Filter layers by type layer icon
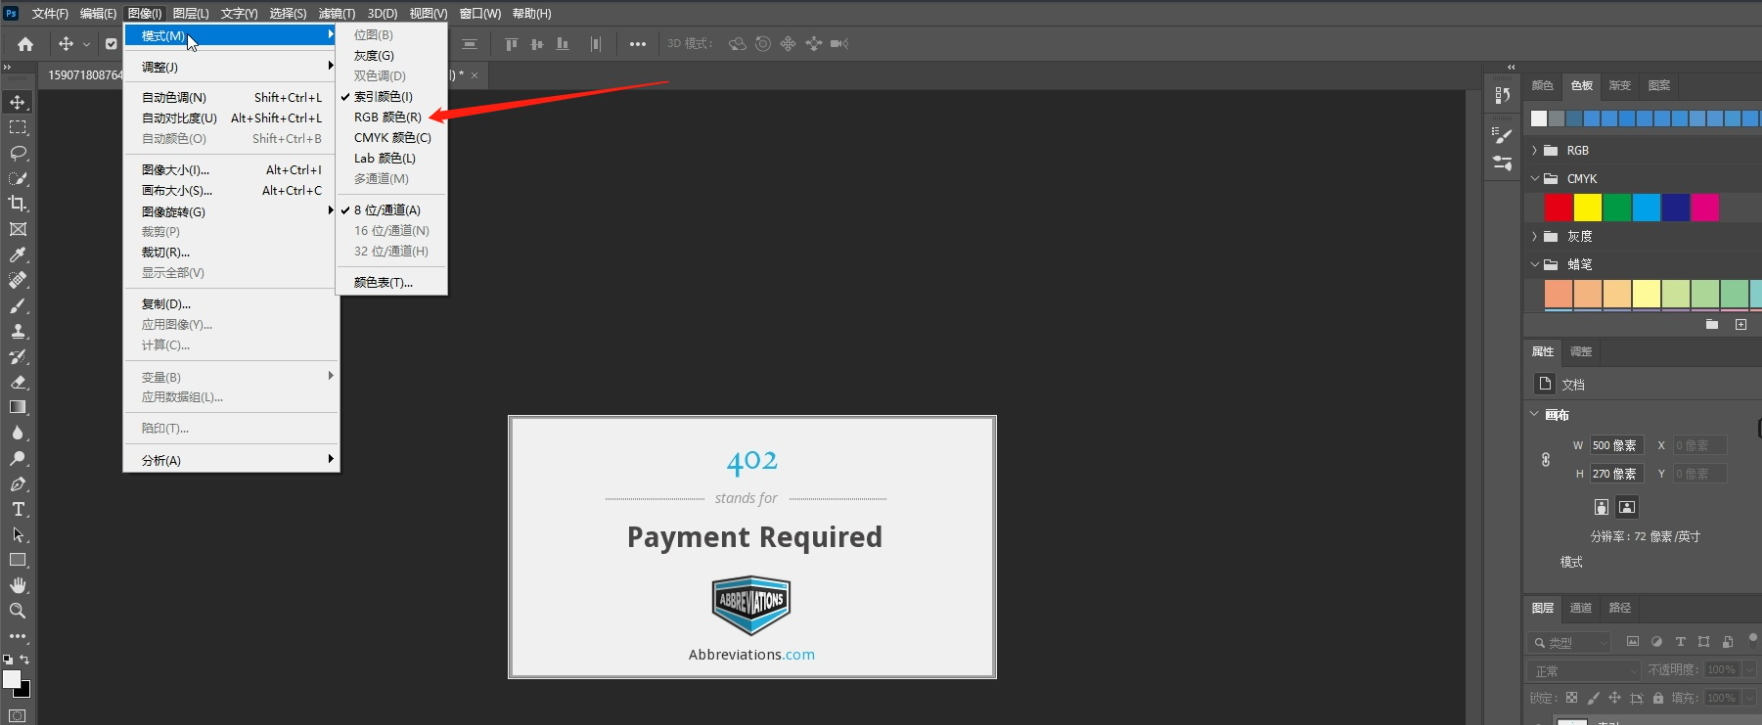 (x=1680, y=642)
